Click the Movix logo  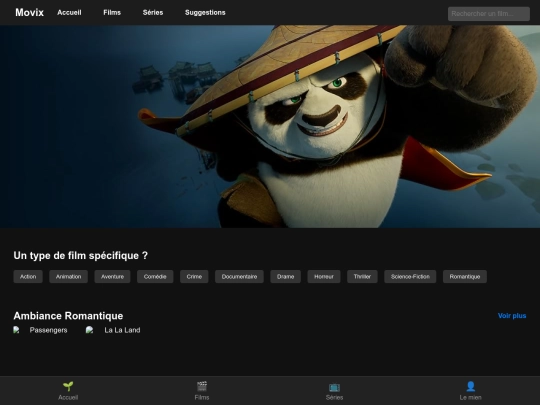pyautogui.click(x=30, y=12)
